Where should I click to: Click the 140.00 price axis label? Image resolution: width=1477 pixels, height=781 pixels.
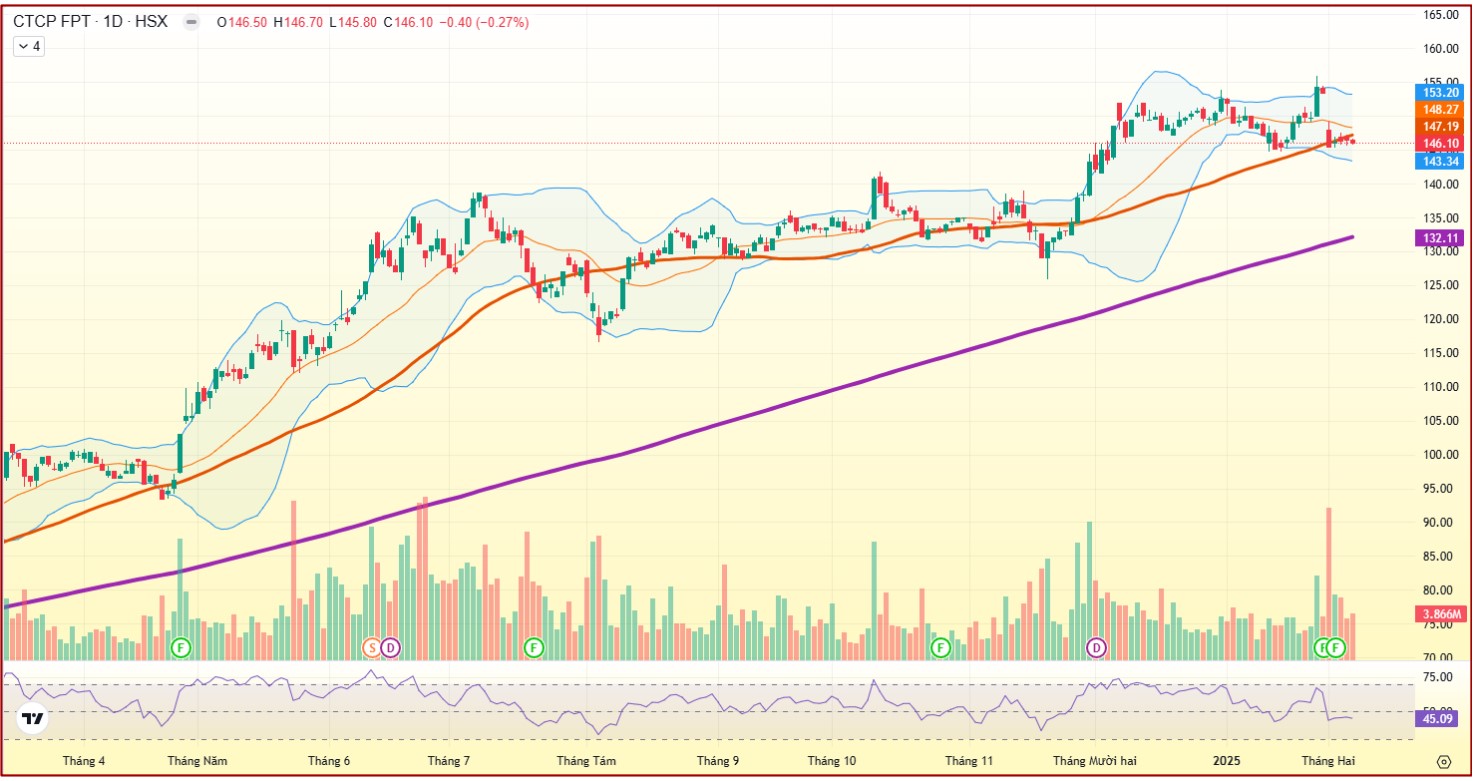click(1442, 184)
